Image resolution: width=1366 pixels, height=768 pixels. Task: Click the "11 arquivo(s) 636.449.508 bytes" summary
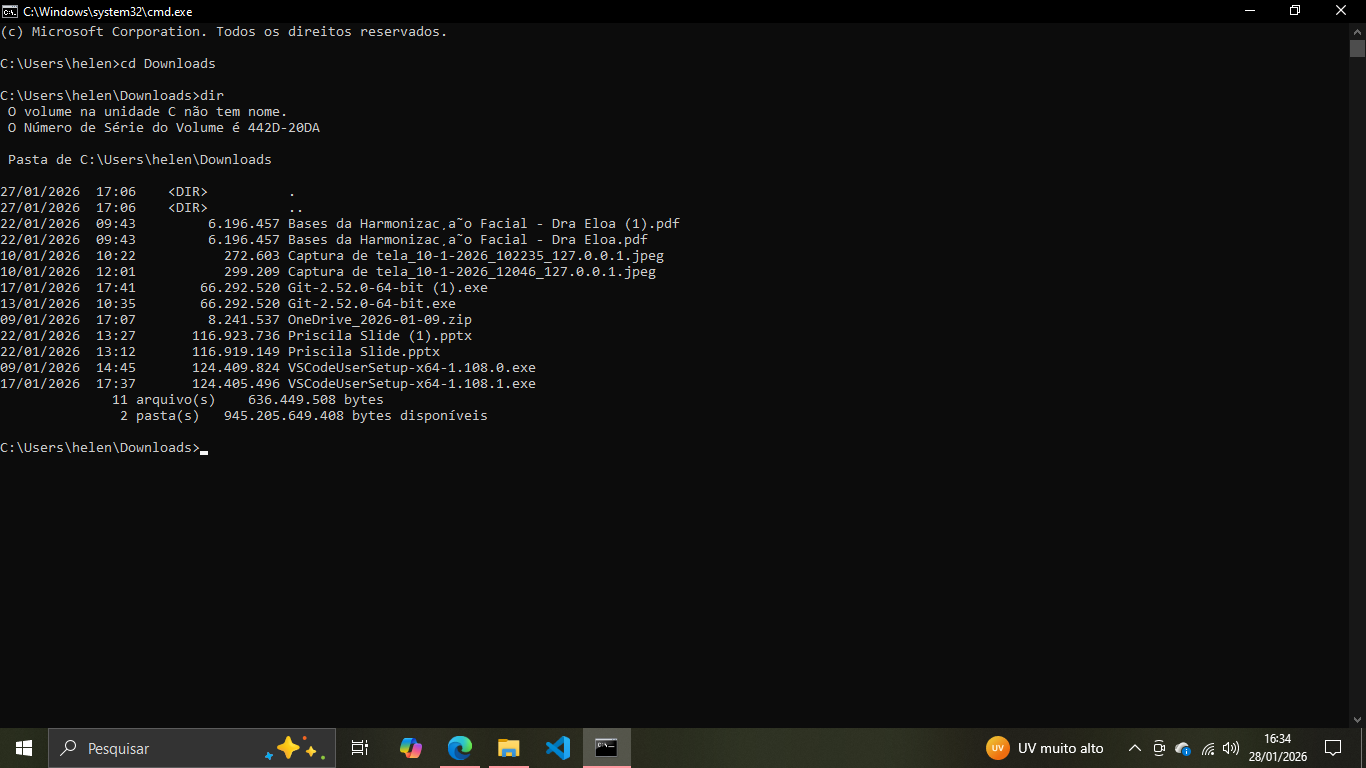coord(248,399)
